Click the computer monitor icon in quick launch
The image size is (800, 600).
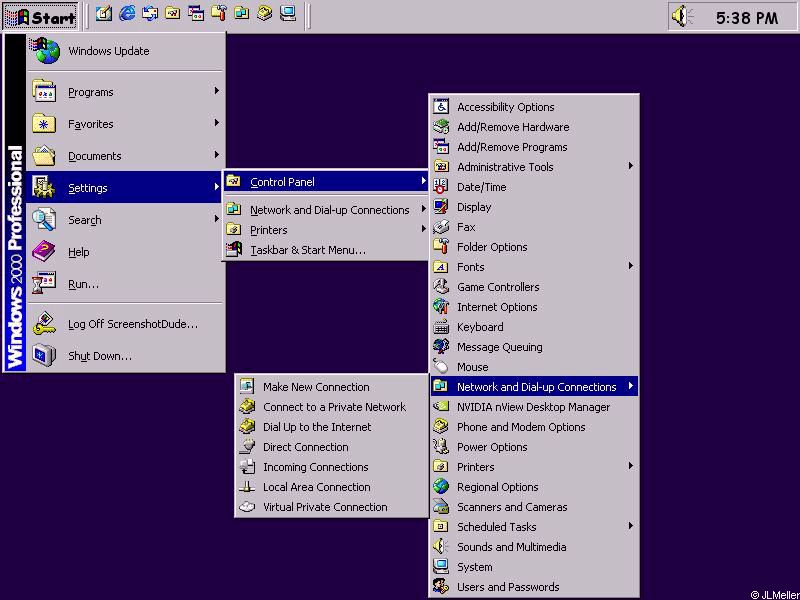click(288, 14)
